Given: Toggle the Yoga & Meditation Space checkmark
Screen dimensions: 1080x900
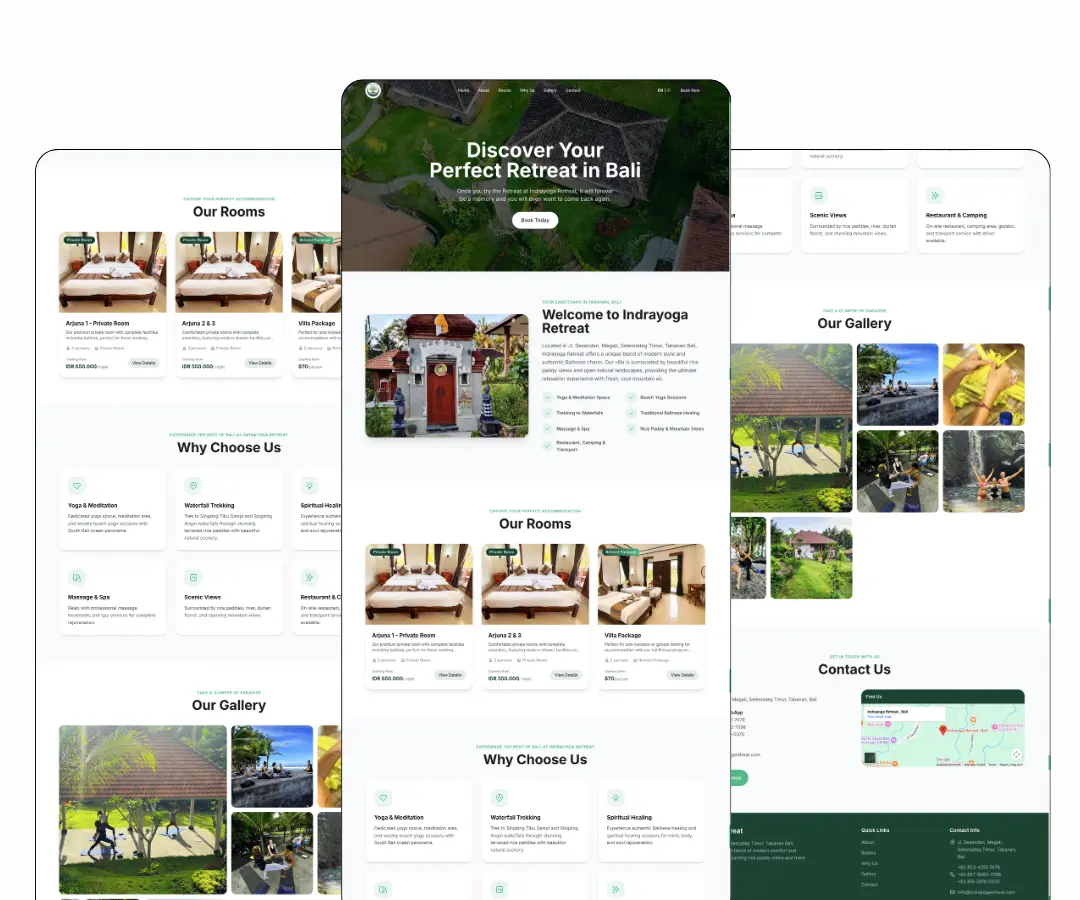Looking at the screenshot, I should click(x=547, y=397).
